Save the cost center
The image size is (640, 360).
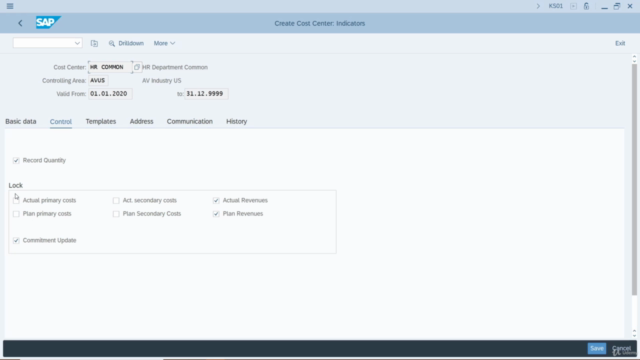(x=597, y=349)
